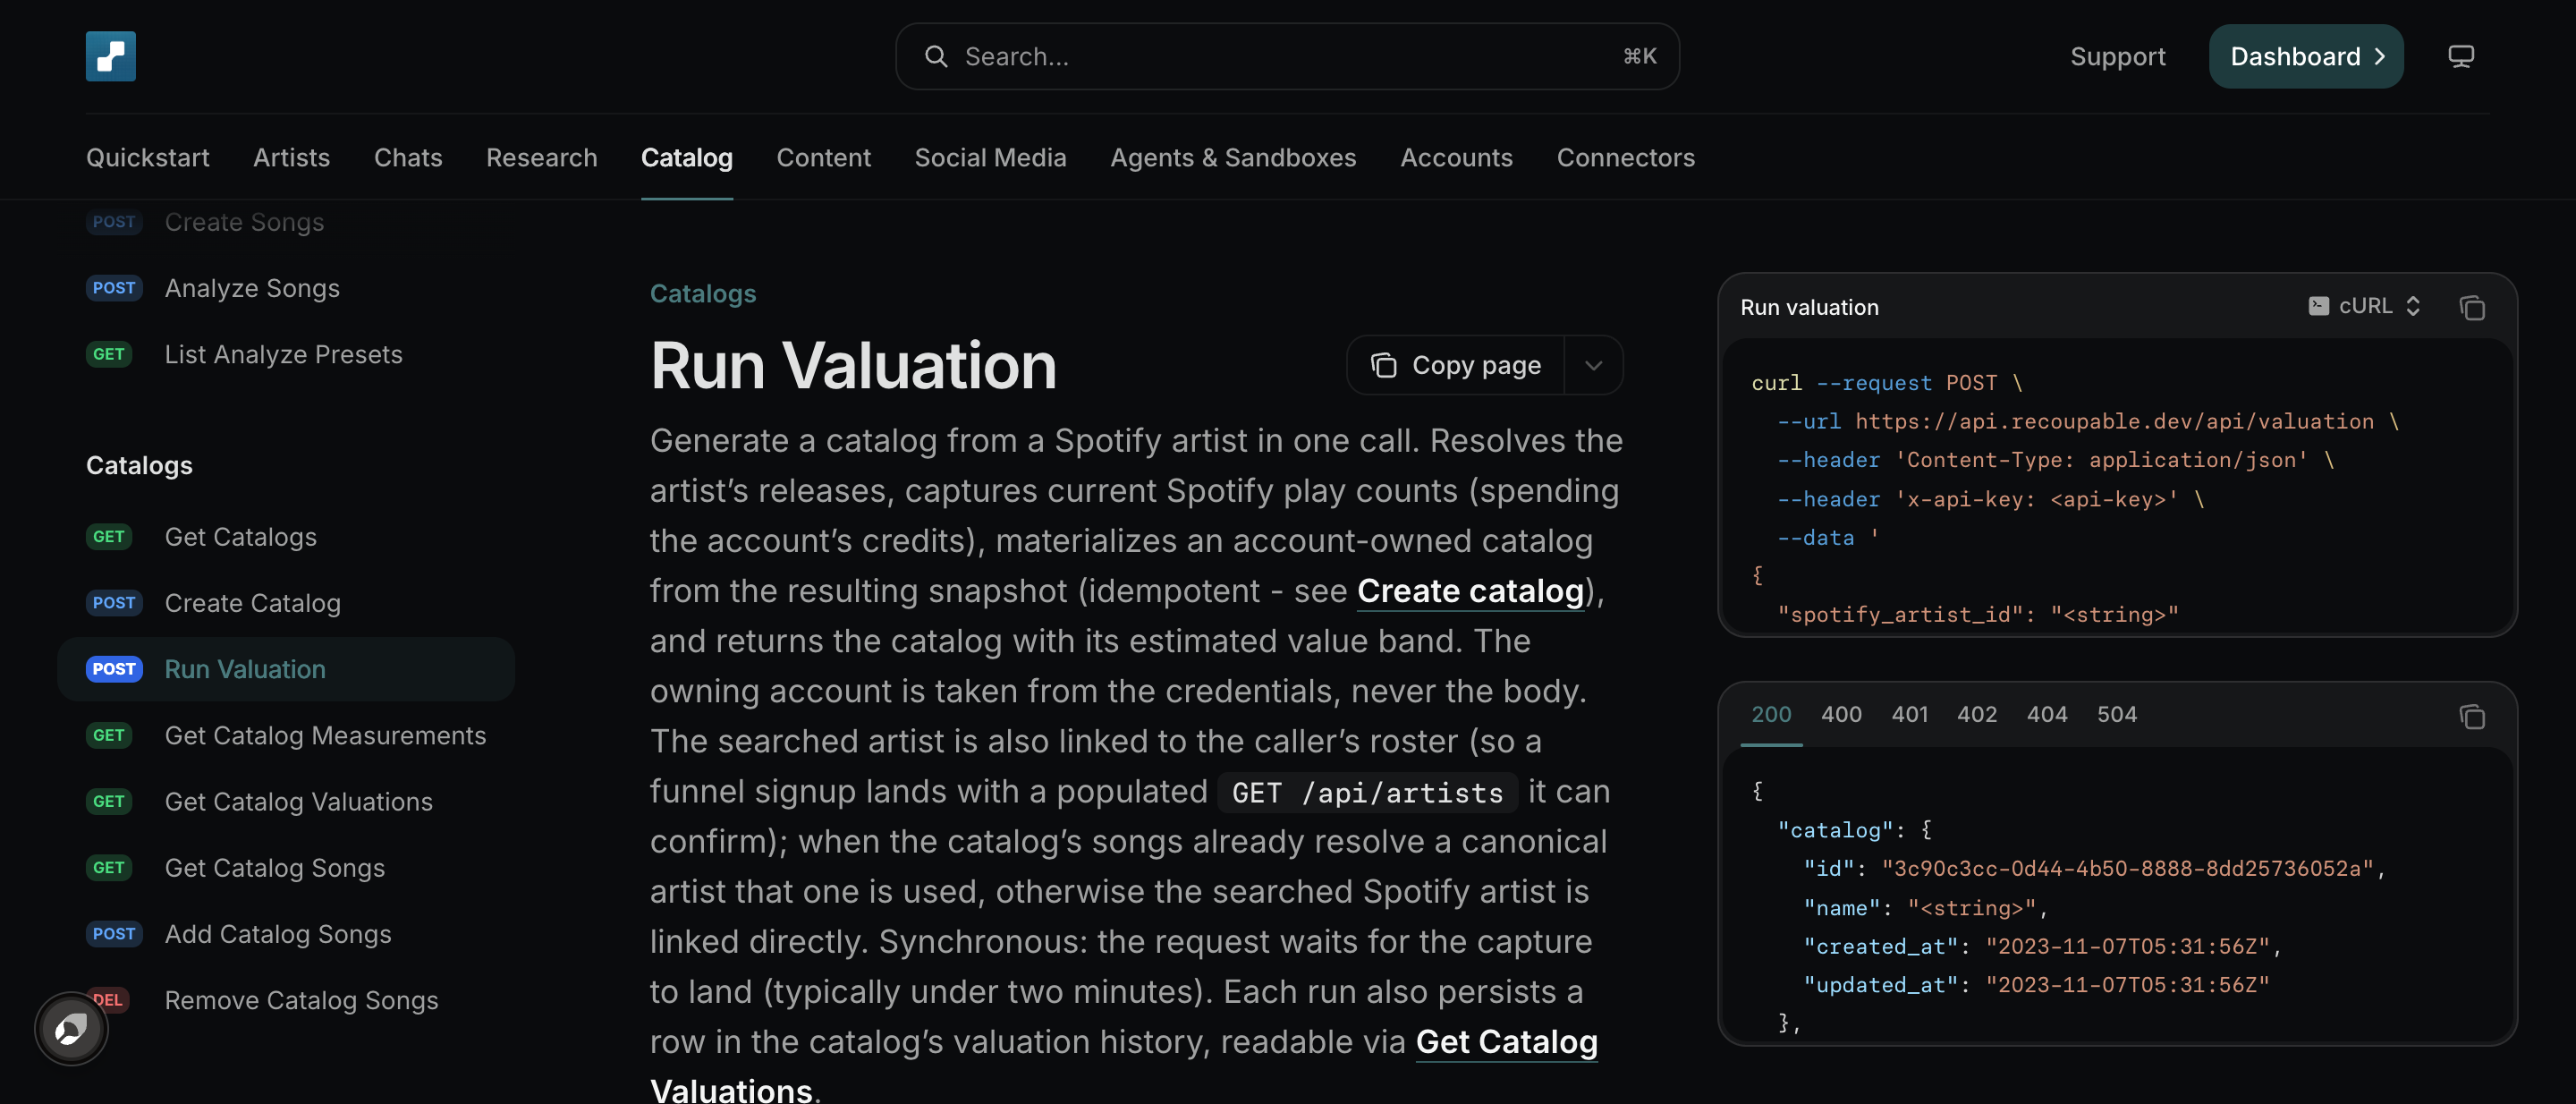
Task: Copy the 200 response example
Action: 2471,716
